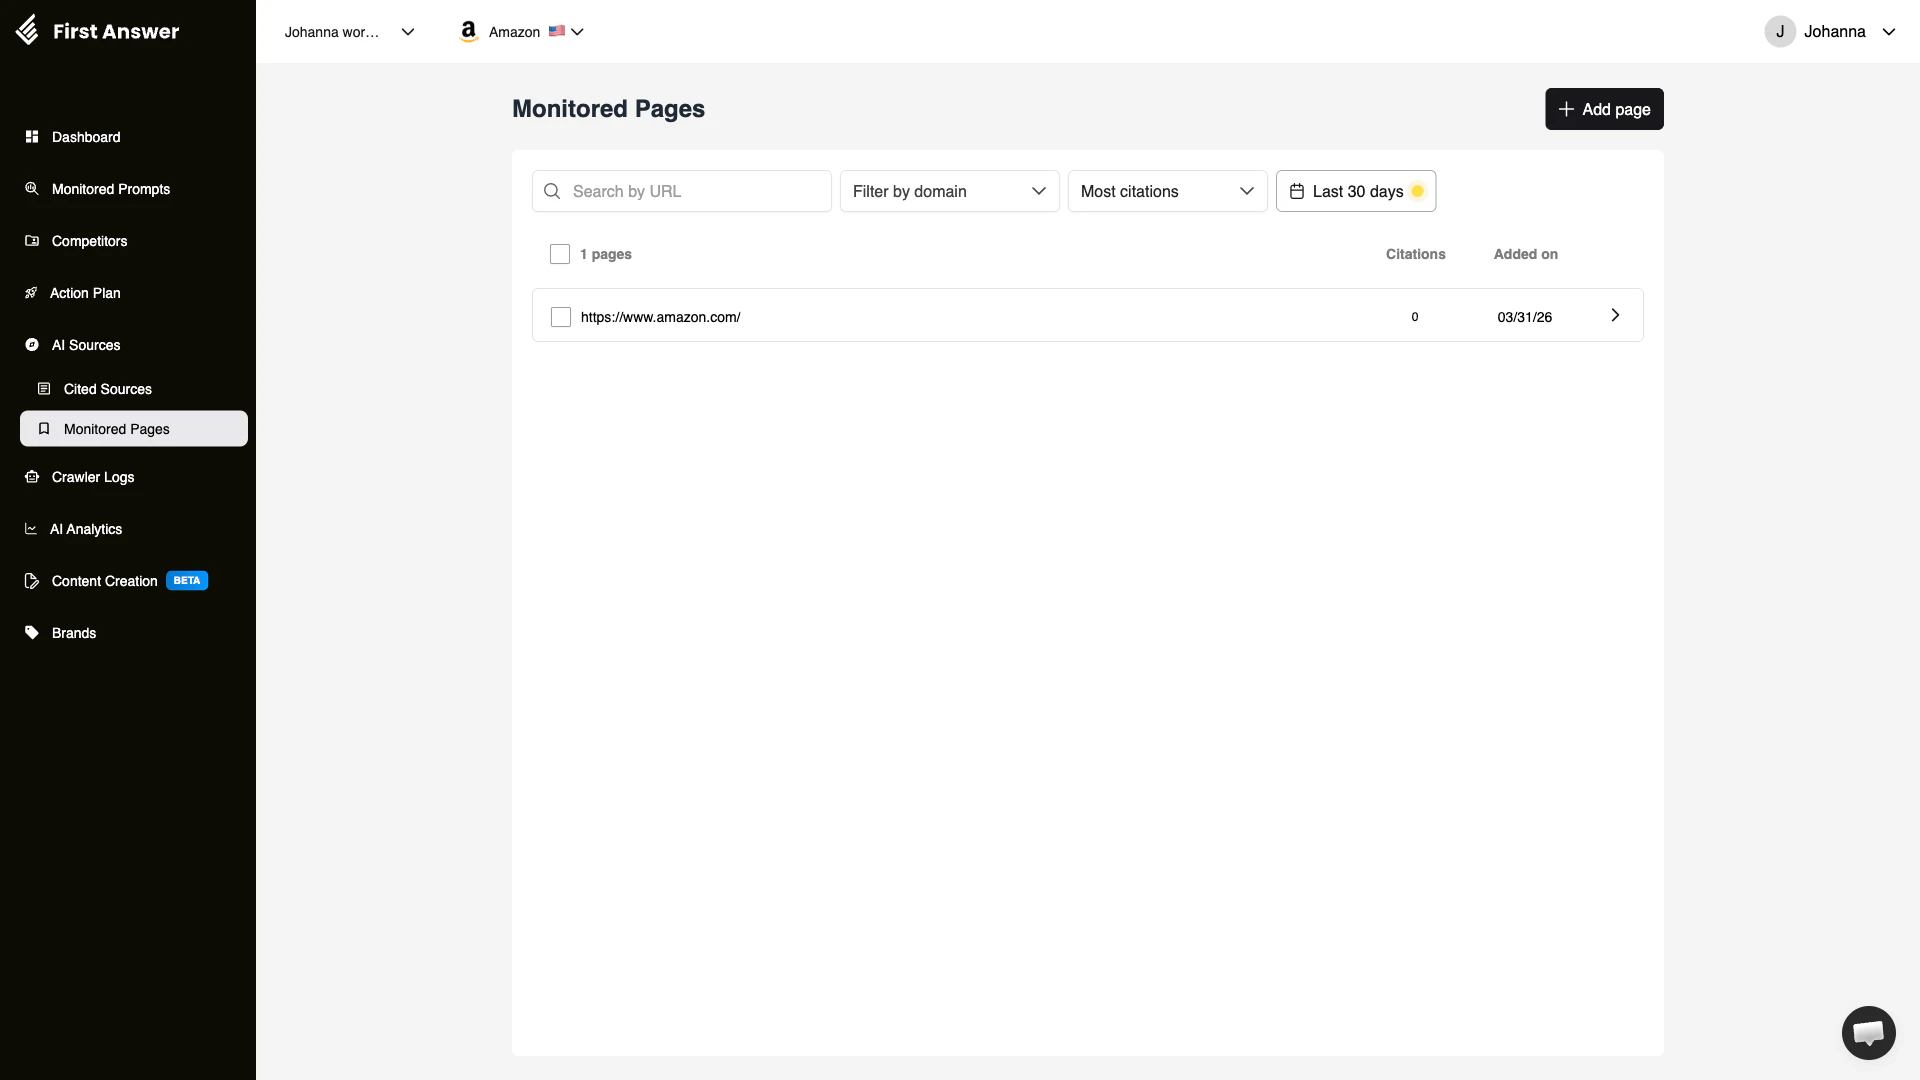1920x1080 pixels.
Task: Open AI Analytics
Action: [x=85, y=529]
